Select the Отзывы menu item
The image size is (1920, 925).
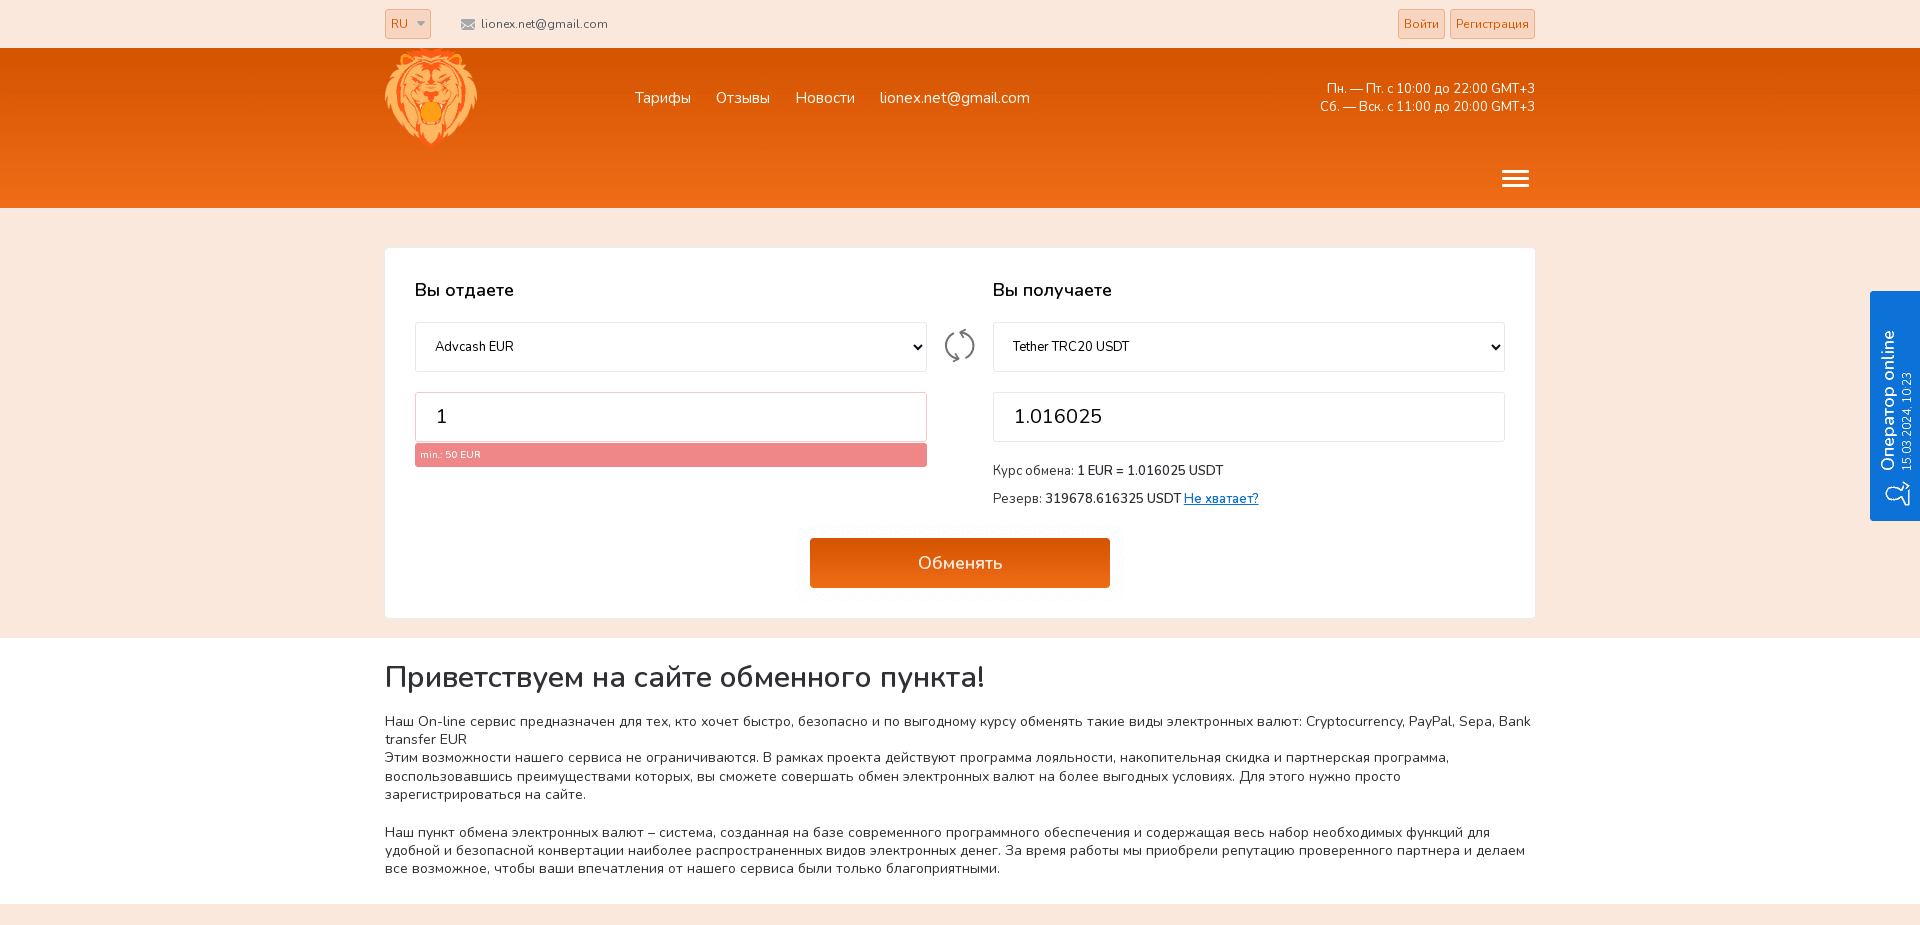(x=743, y=97)
